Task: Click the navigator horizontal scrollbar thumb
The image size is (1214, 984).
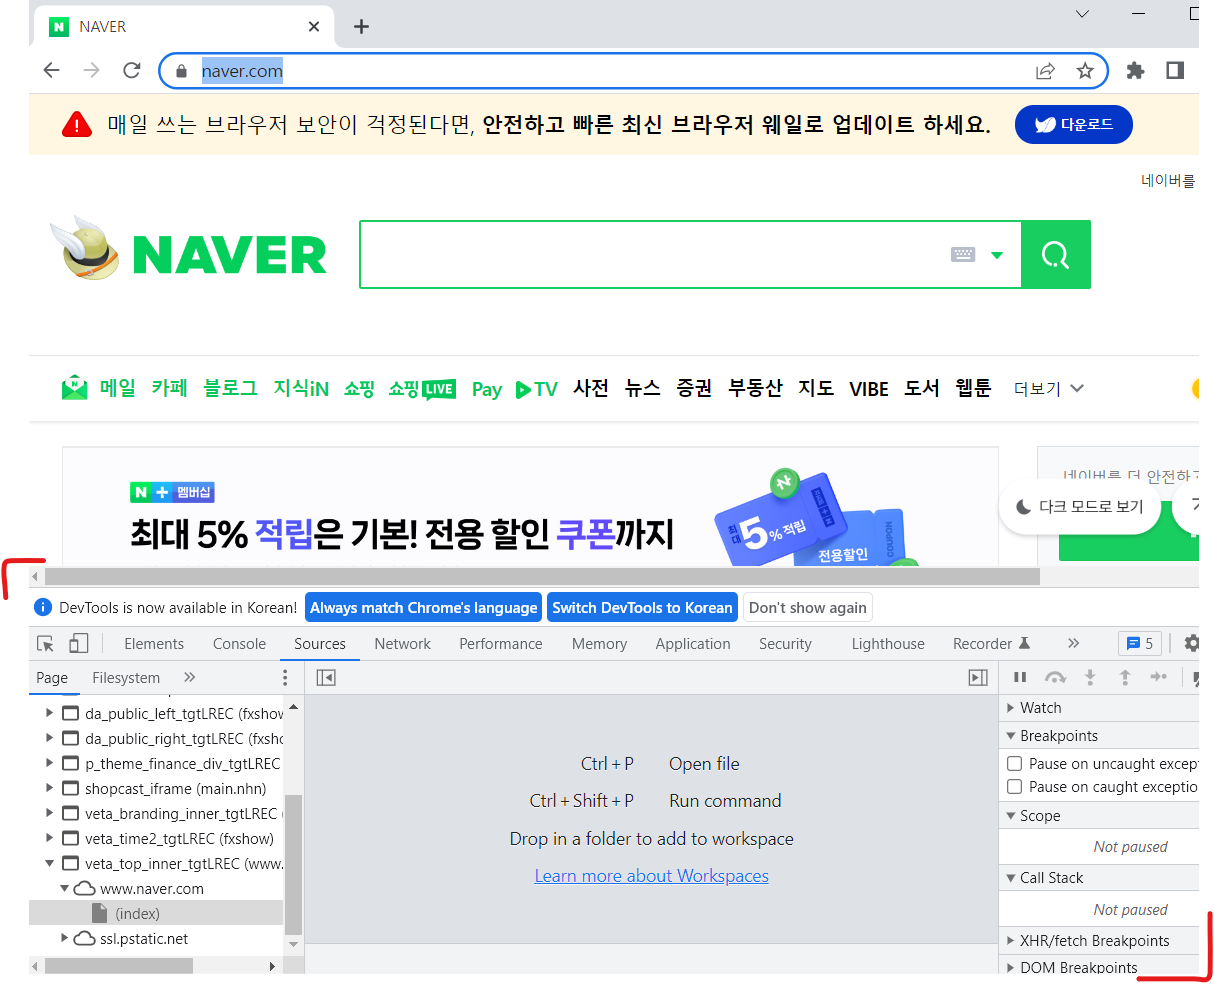Action: 118,966
